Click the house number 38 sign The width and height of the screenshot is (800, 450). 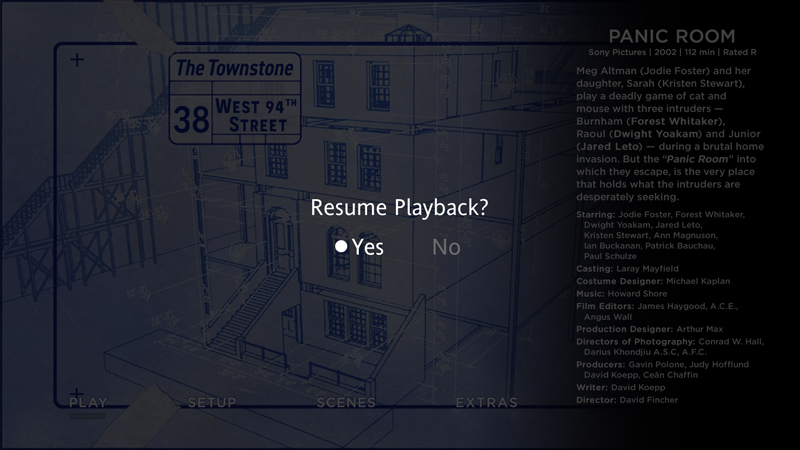pos(191,120)
